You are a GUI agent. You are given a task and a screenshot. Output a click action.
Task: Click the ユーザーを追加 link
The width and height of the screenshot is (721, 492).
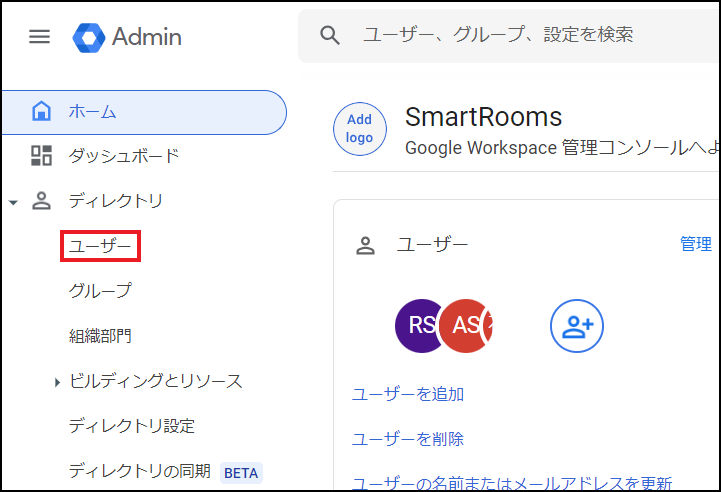(x=407, y=394)
